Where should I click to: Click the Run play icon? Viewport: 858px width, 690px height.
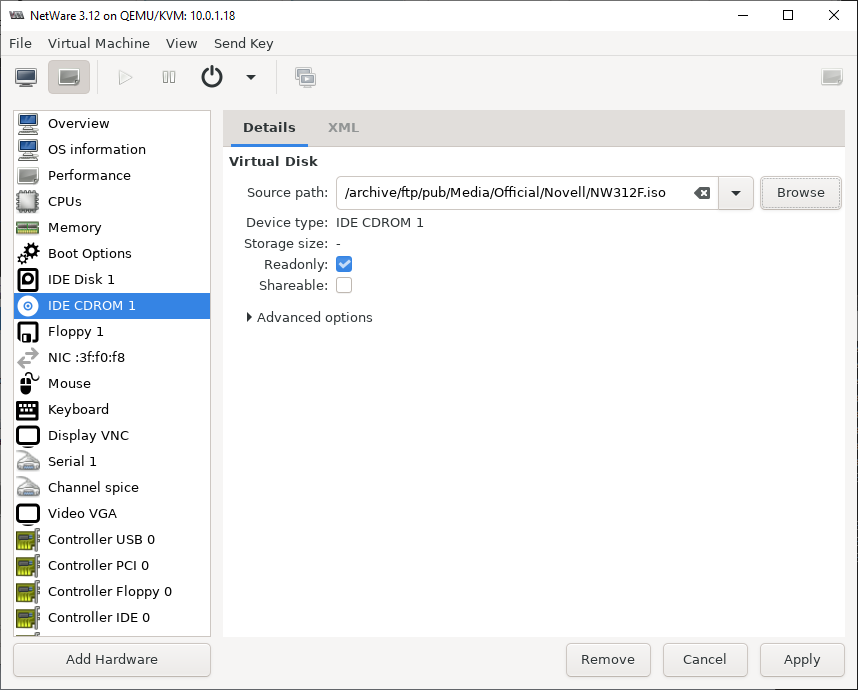coord(125,77)
